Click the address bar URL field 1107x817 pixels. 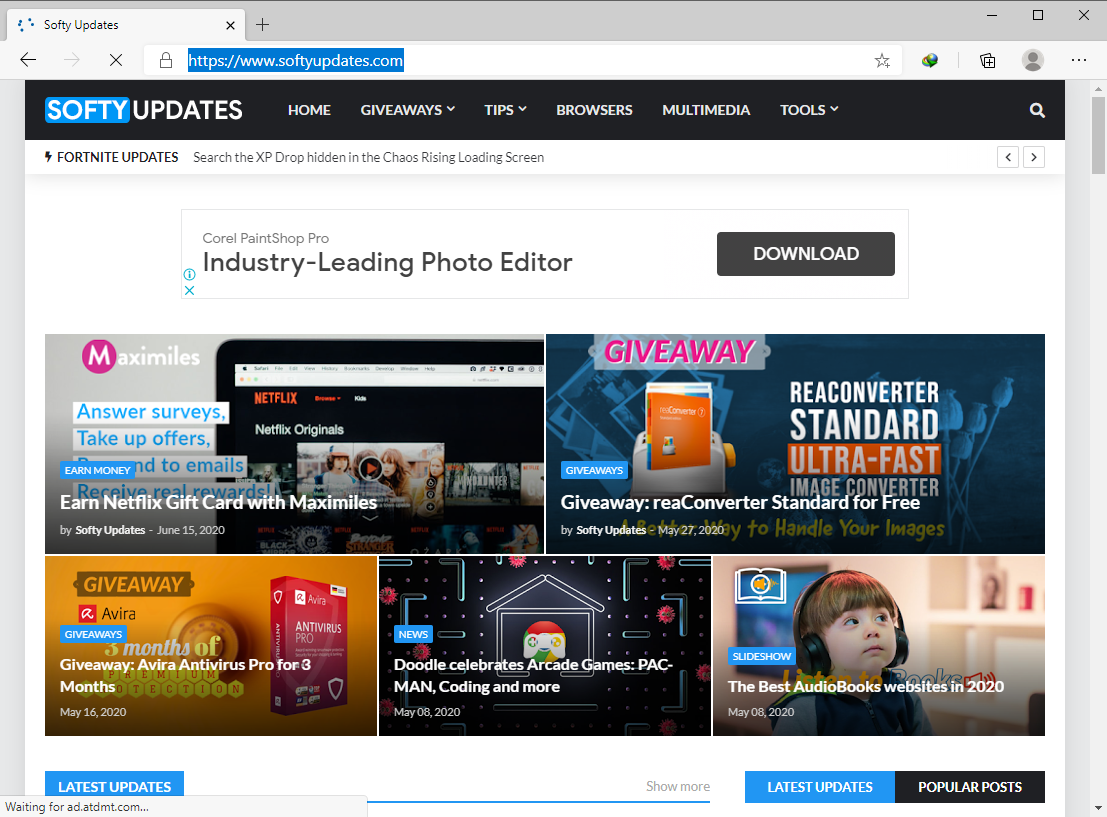click(522, 61)
